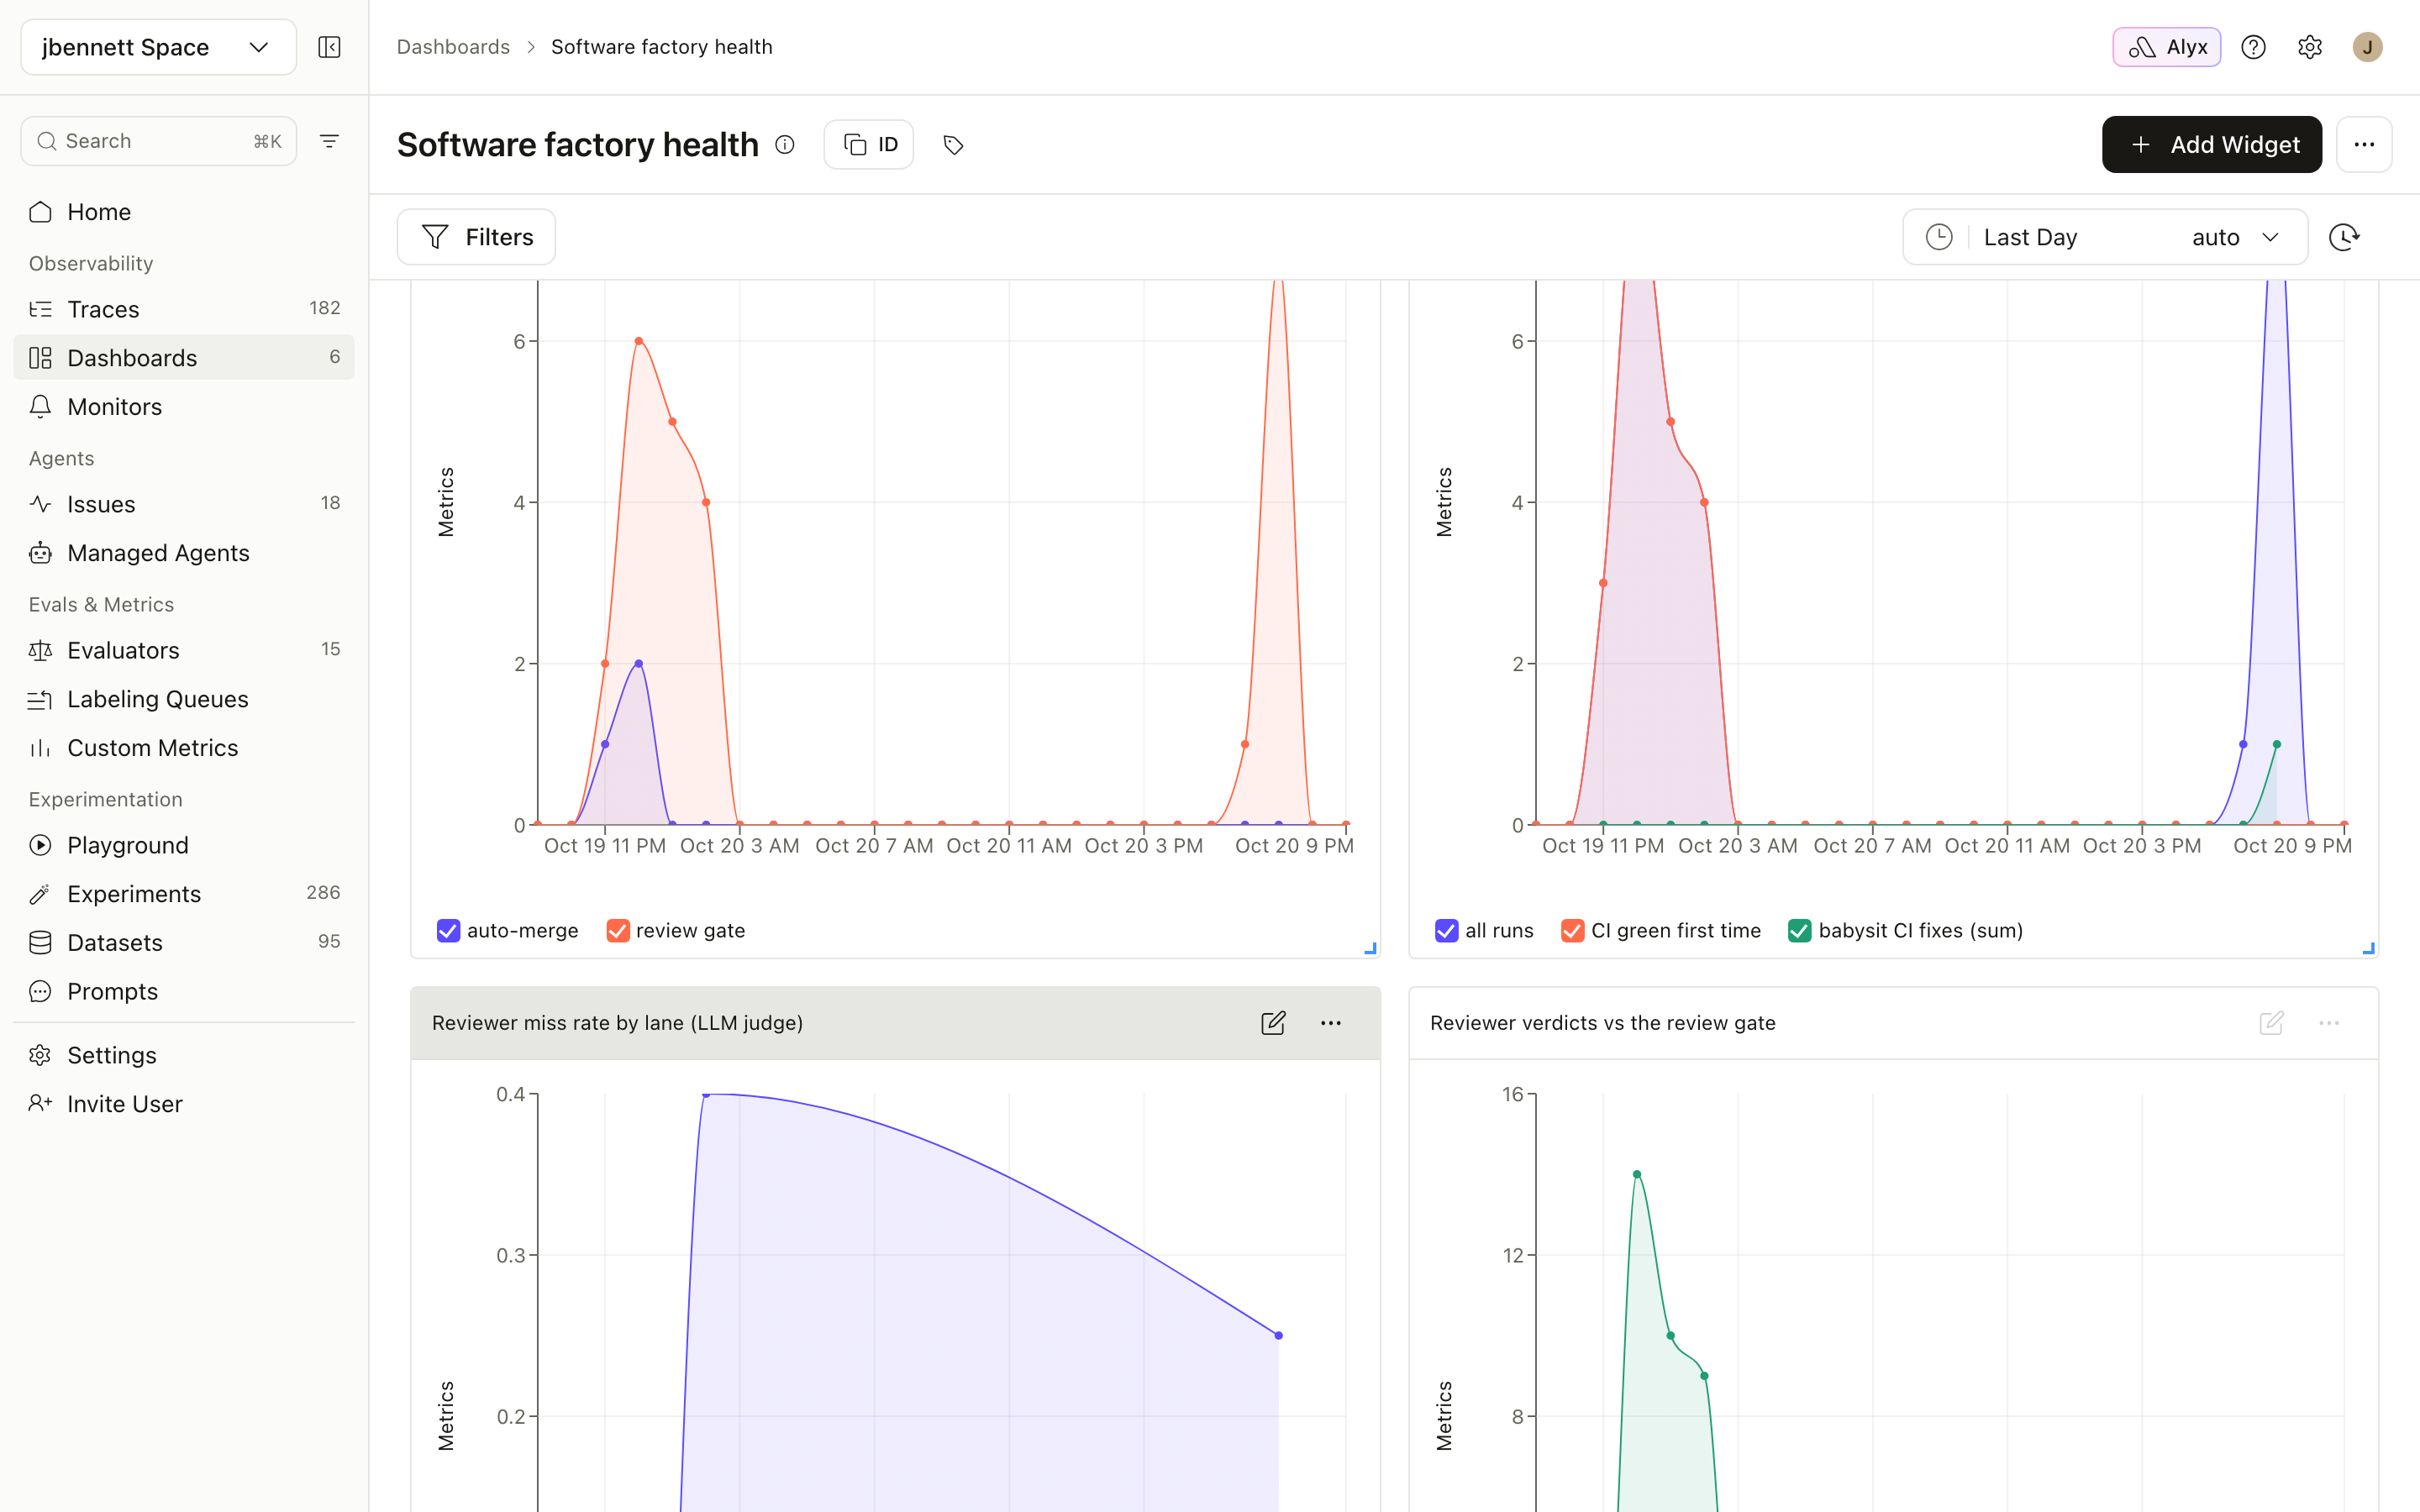The height and width of the screenshot is (1512, 2420).
Task: Launch the Alyx assistant button
Action: tap(2166, 47)
